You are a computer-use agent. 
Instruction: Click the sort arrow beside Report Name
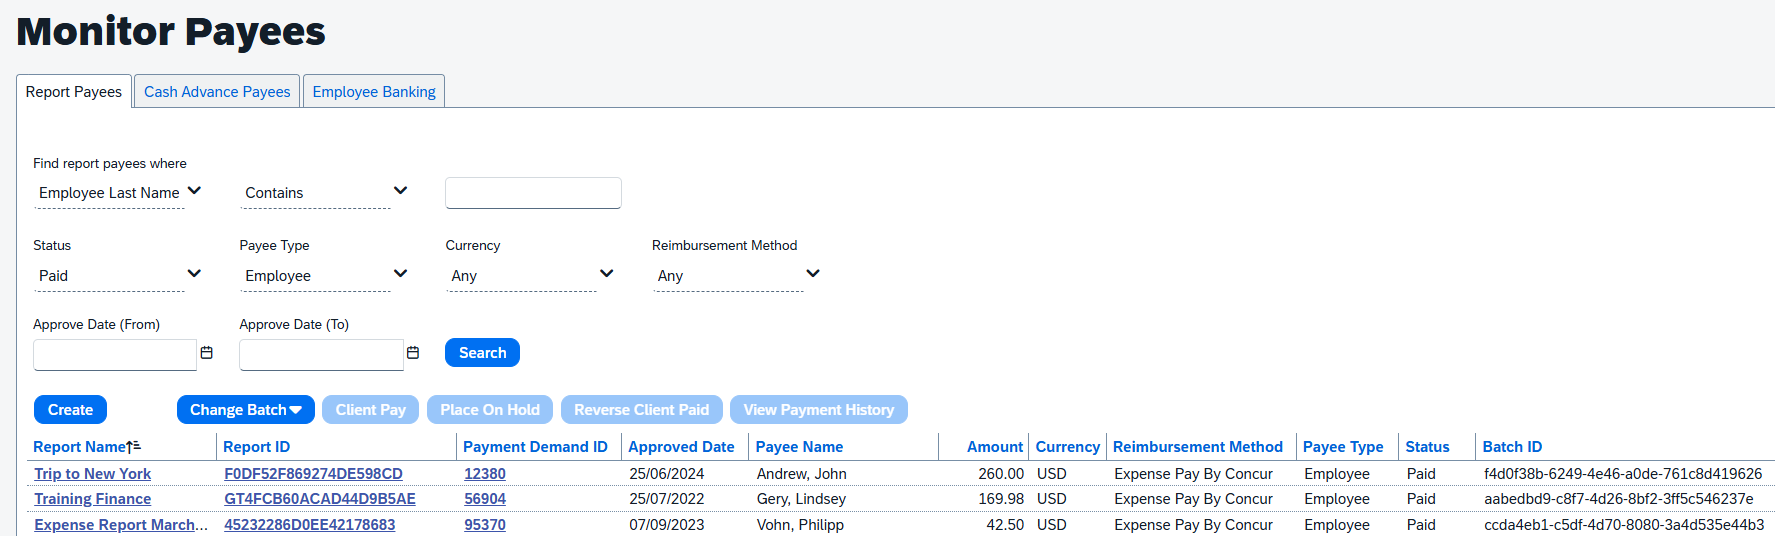[133, 447]
